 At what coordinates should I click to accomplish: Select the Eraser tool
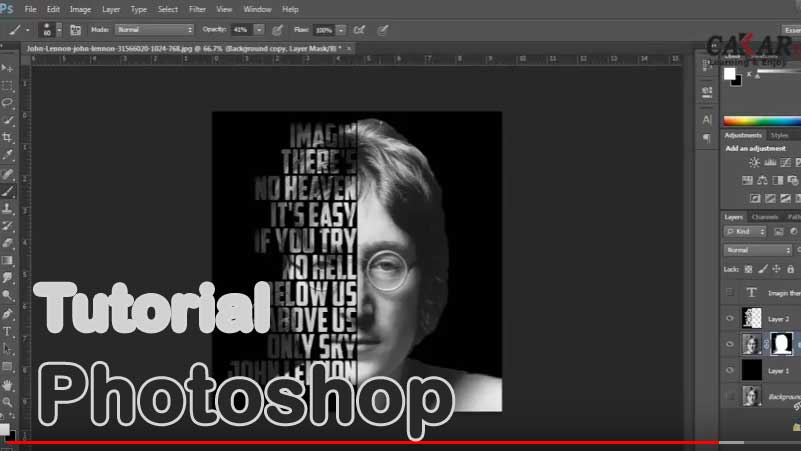[7, 243]
